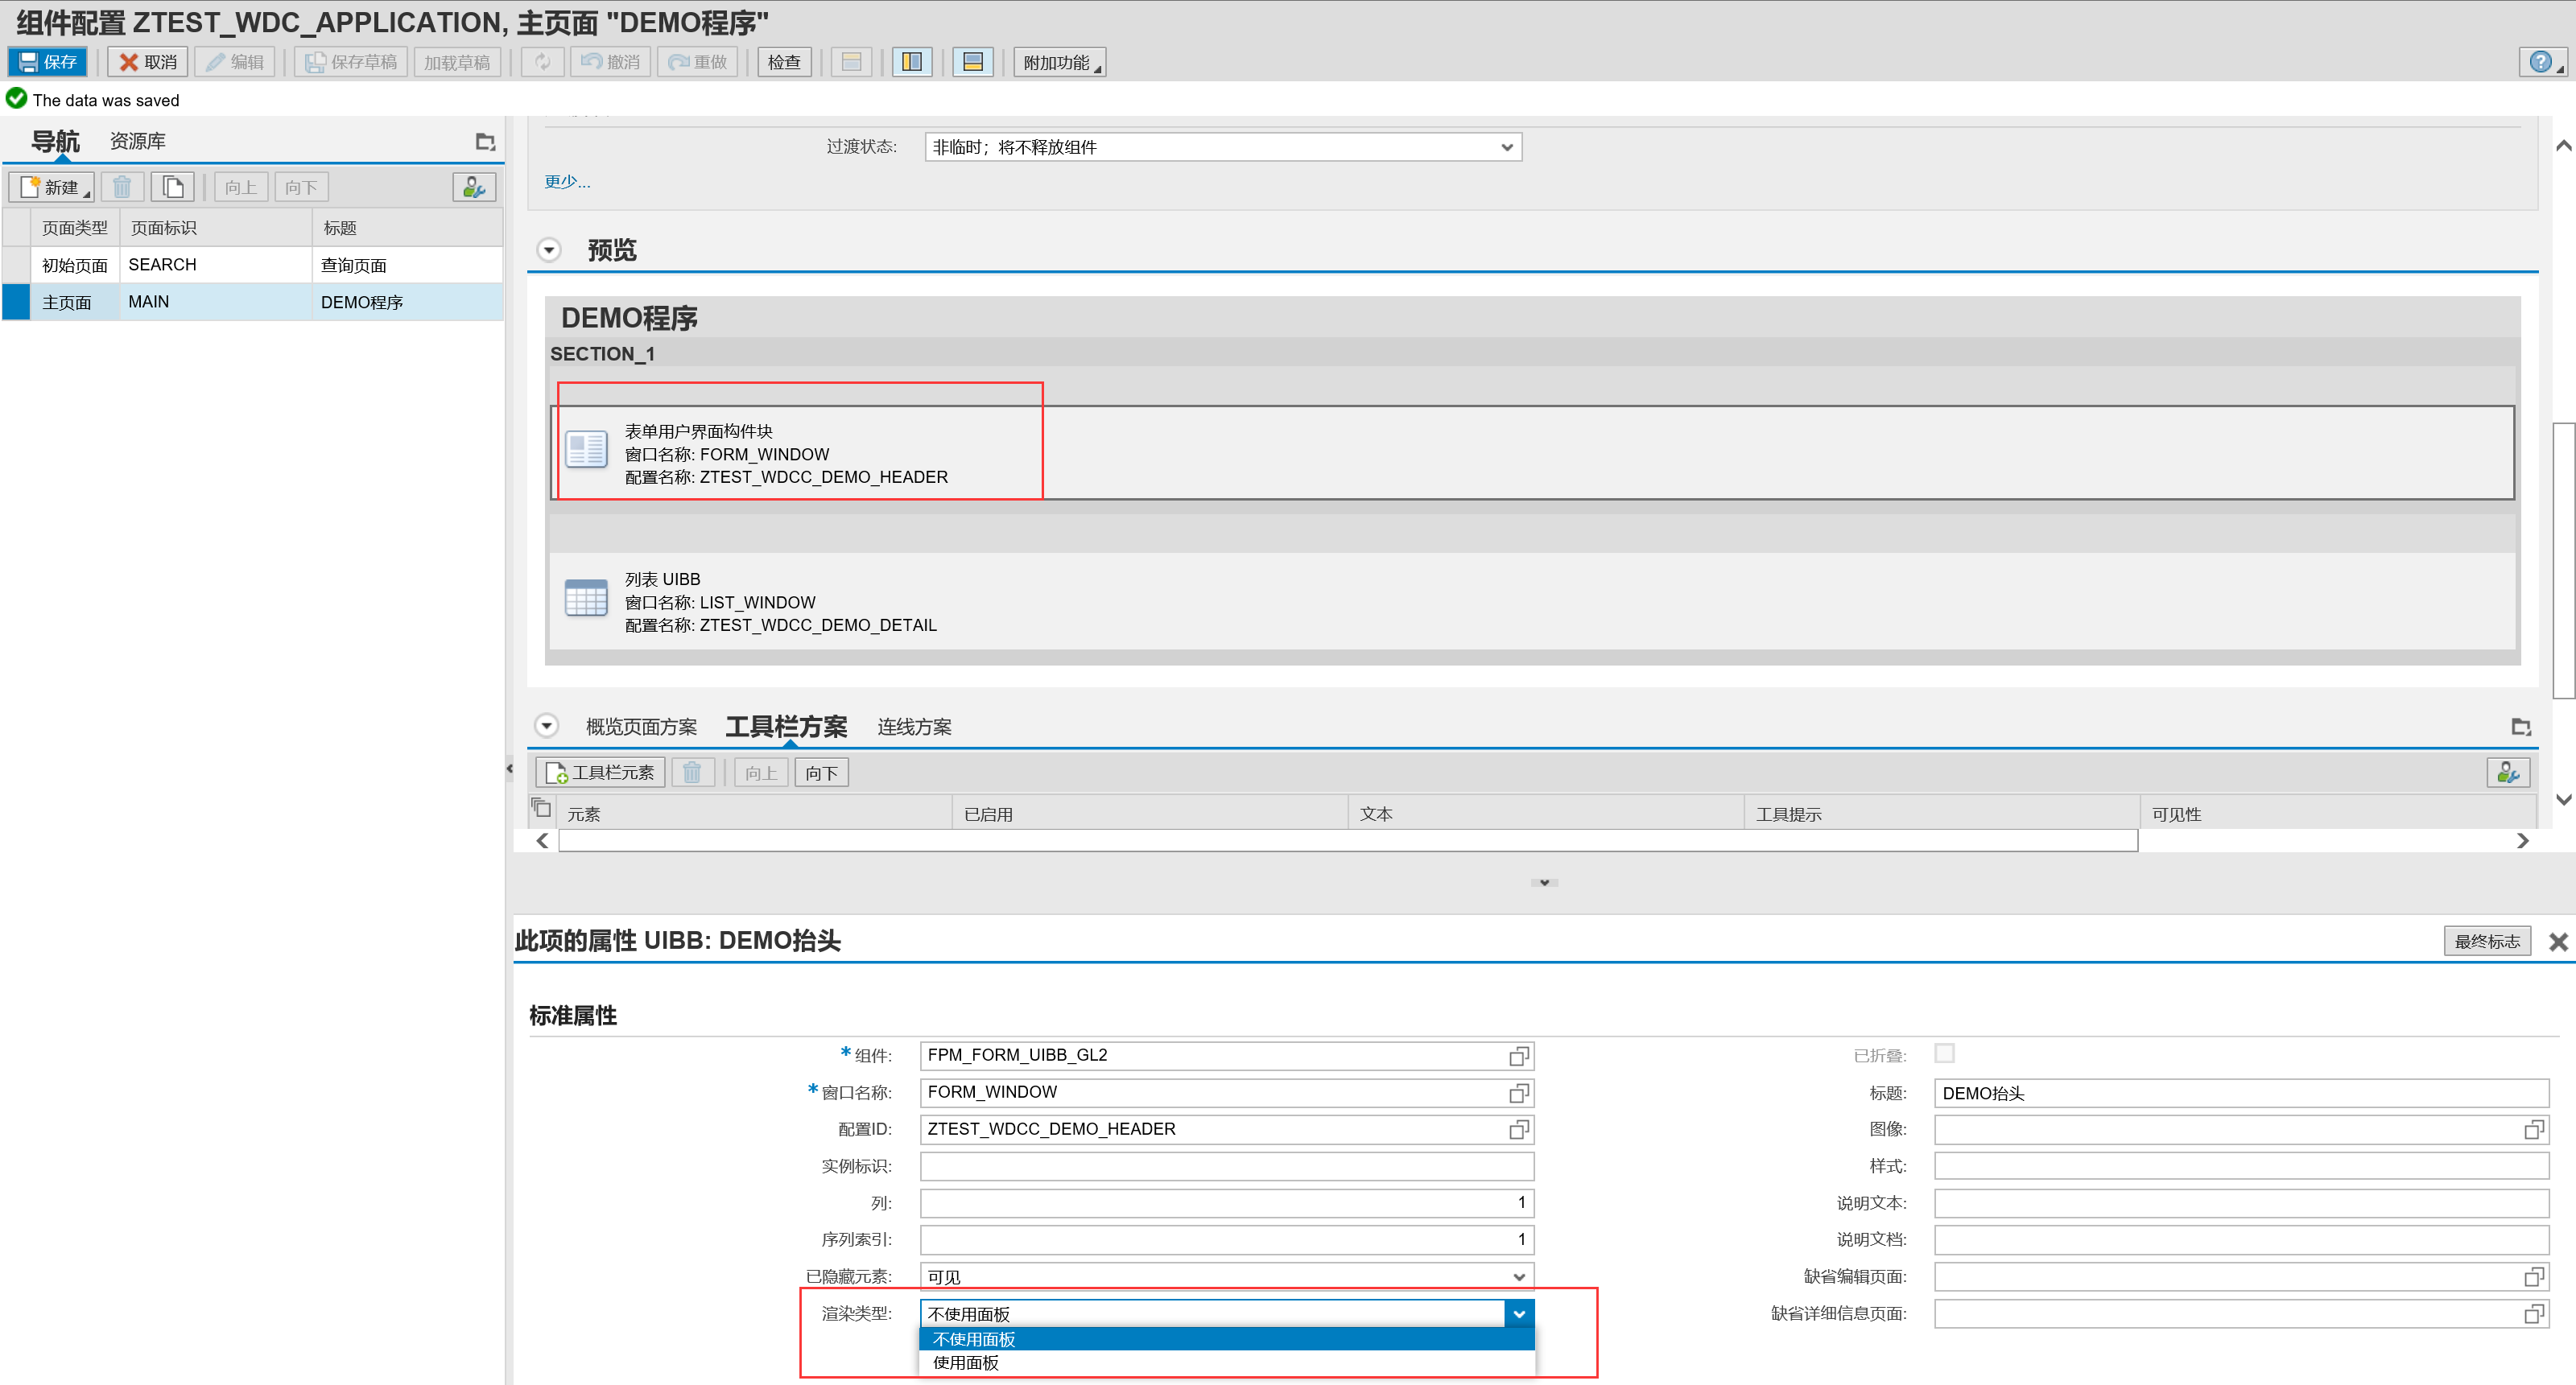Toggle the vertical split layout view button

coord(911,61)
